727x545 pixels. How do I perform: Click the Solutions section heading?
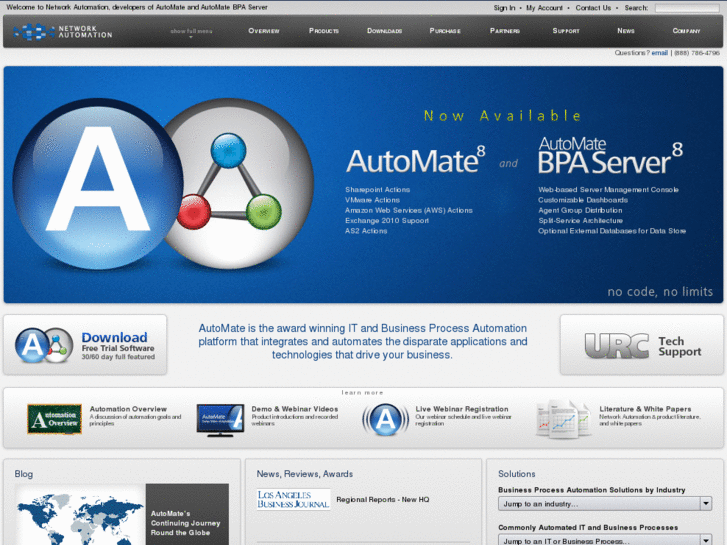517,474
